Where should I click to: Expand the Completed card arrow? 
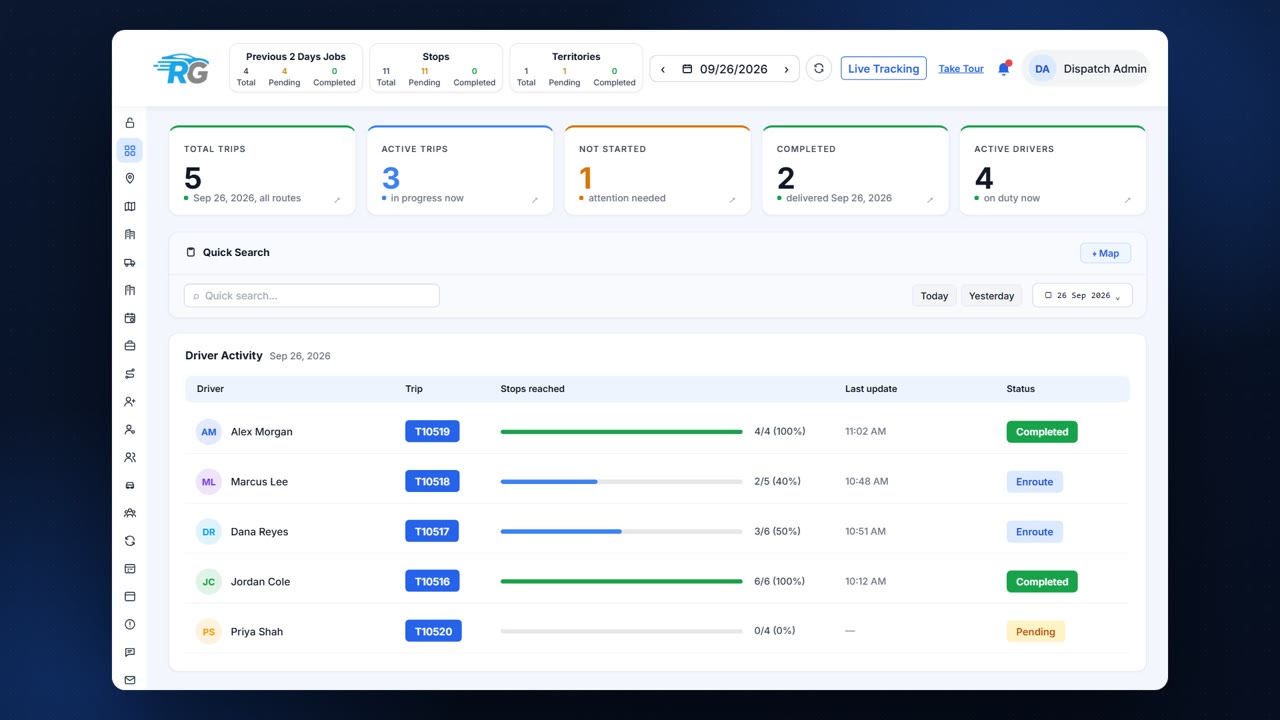930,200
